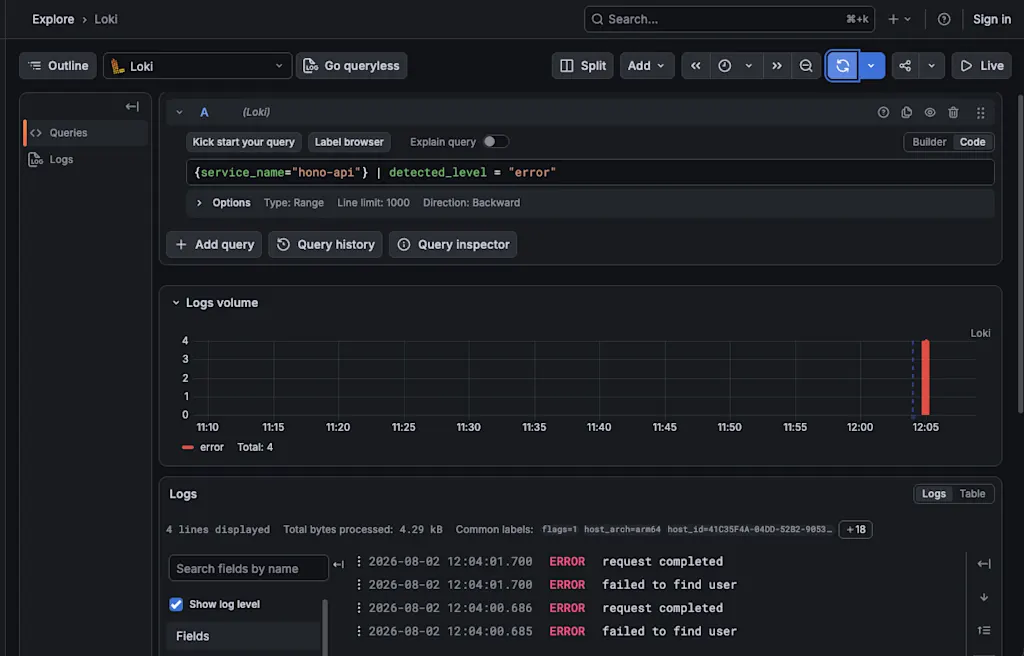
Task: Click the red error bar in the histogram
Action: [925, 377]
